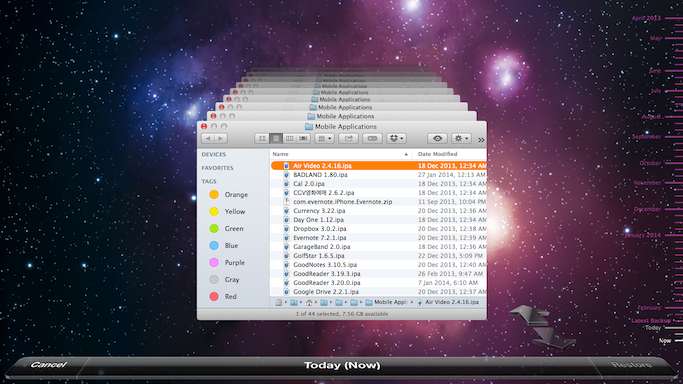Select Currency 3.22.ipa file
This screenshot has height=384, width=683.
379,211
